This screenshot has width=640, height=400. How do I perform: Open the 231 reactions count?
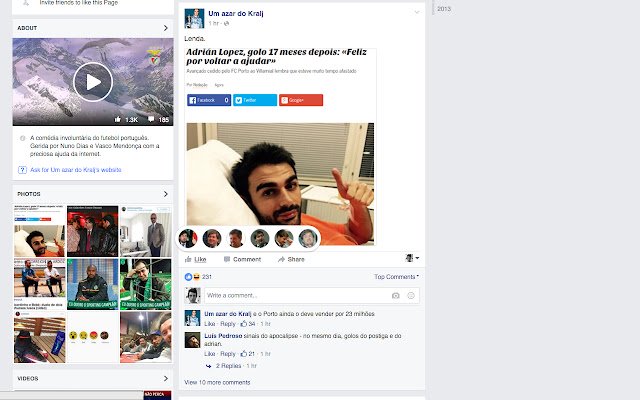click(207, 277)
